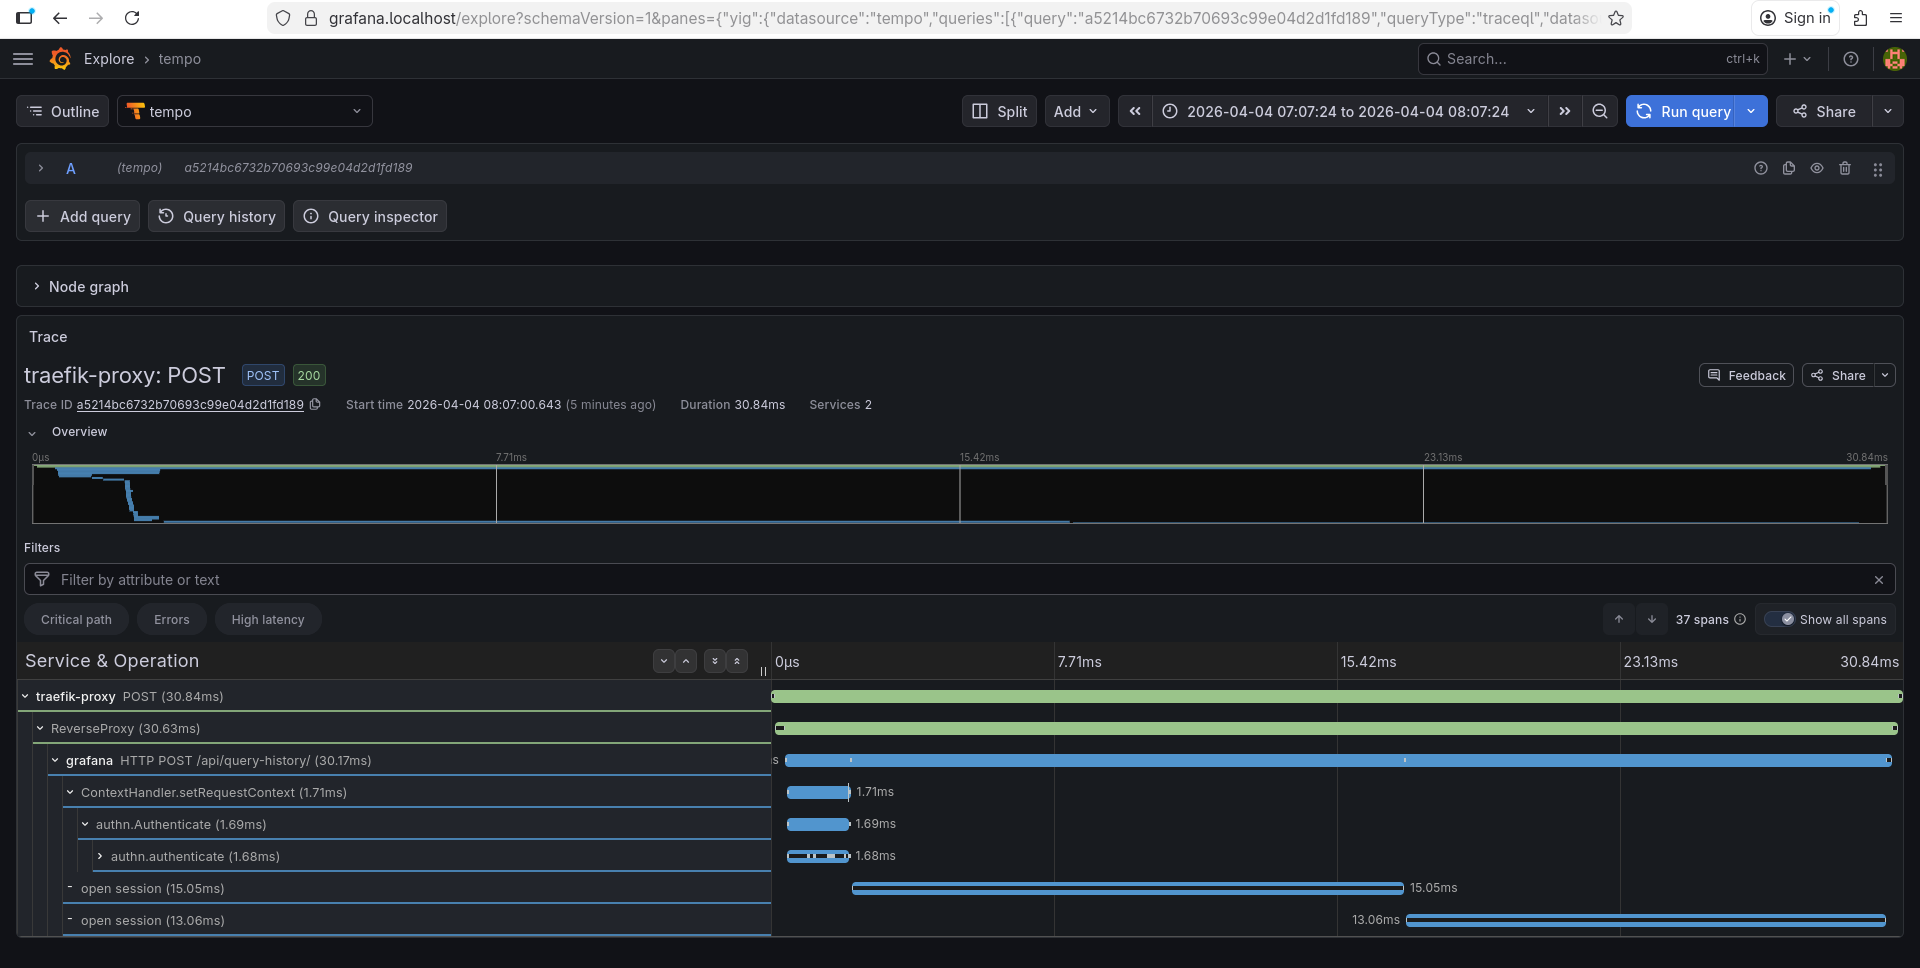The height and width of the screenshot is (968, 1920).
Task: Give Feedback on the trace view
Action: [1746, 375]
